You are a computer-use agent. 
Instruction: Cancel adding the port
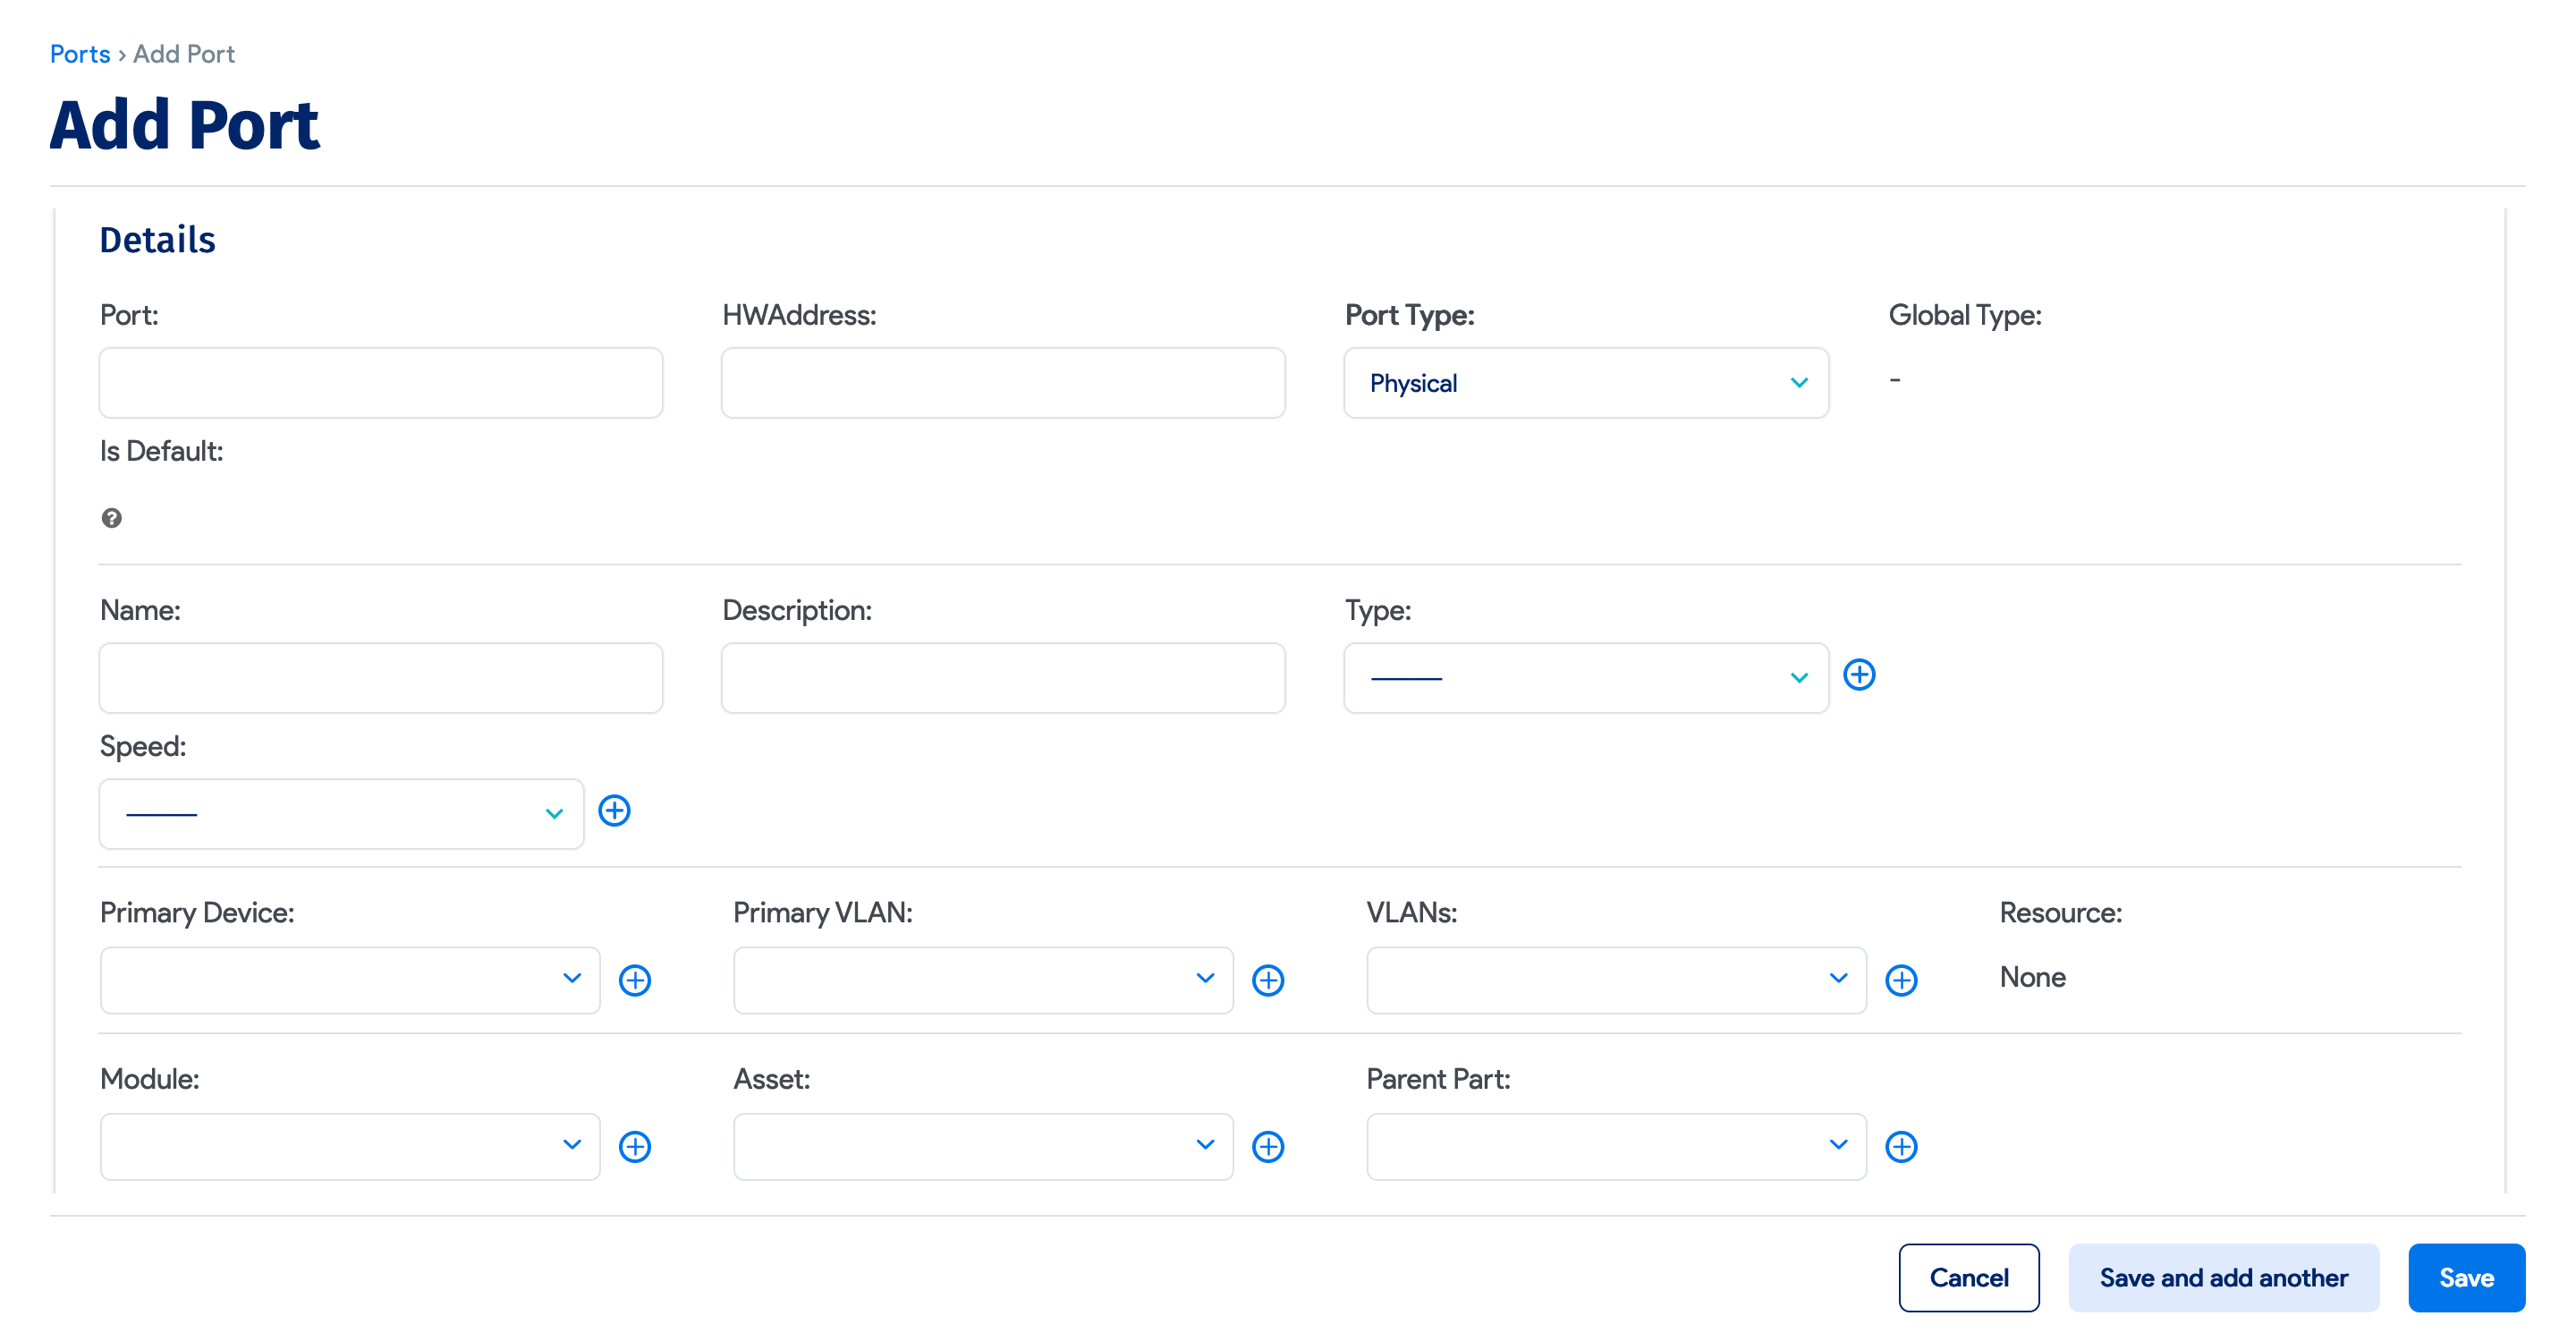click(x=1968, y=1277)
